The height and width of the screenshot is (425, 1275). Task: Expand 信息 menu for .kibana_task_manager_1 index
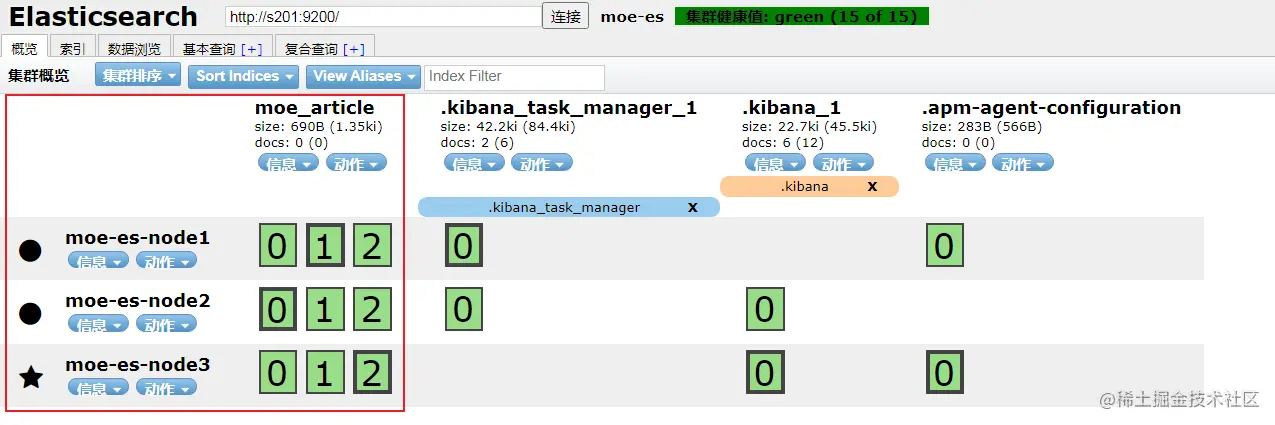(474, 163)
